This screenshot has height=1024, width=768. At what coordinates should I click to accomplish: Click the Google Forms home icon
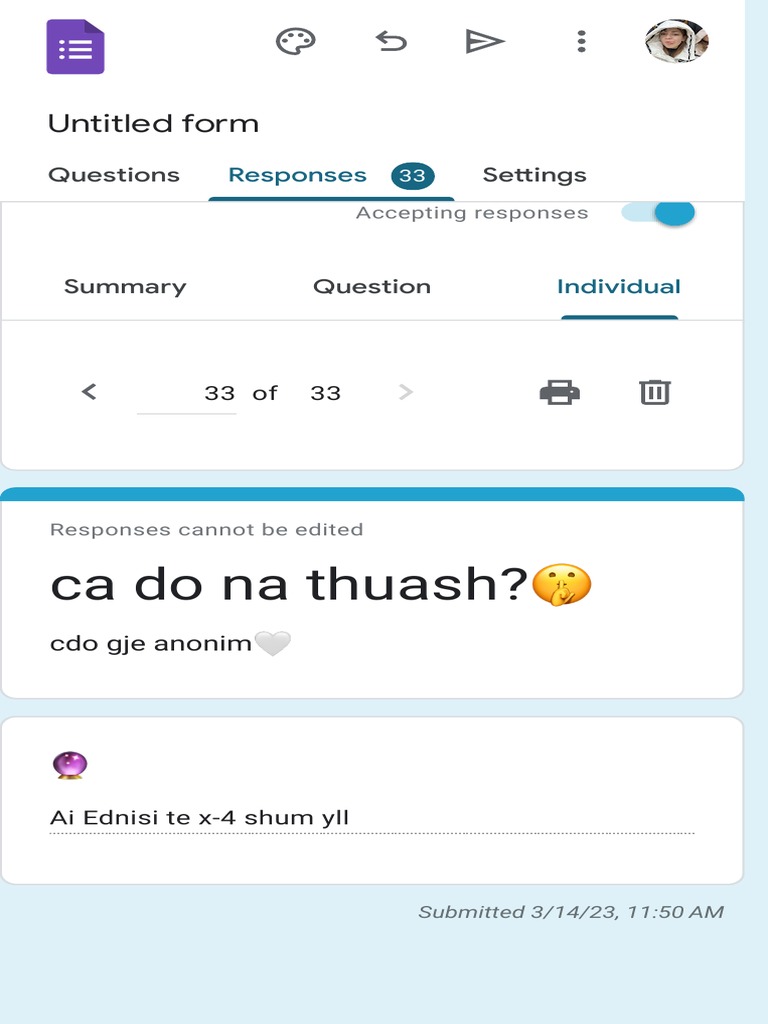click(x=75, y=47)
